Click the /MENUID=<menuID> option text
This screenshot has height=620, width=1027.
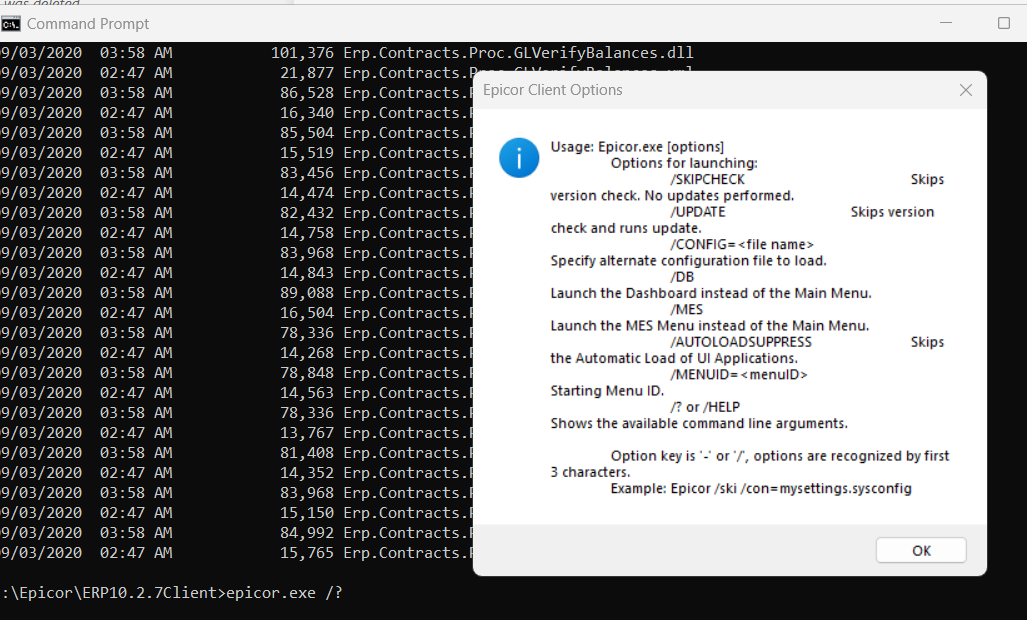tap(739, 374)
